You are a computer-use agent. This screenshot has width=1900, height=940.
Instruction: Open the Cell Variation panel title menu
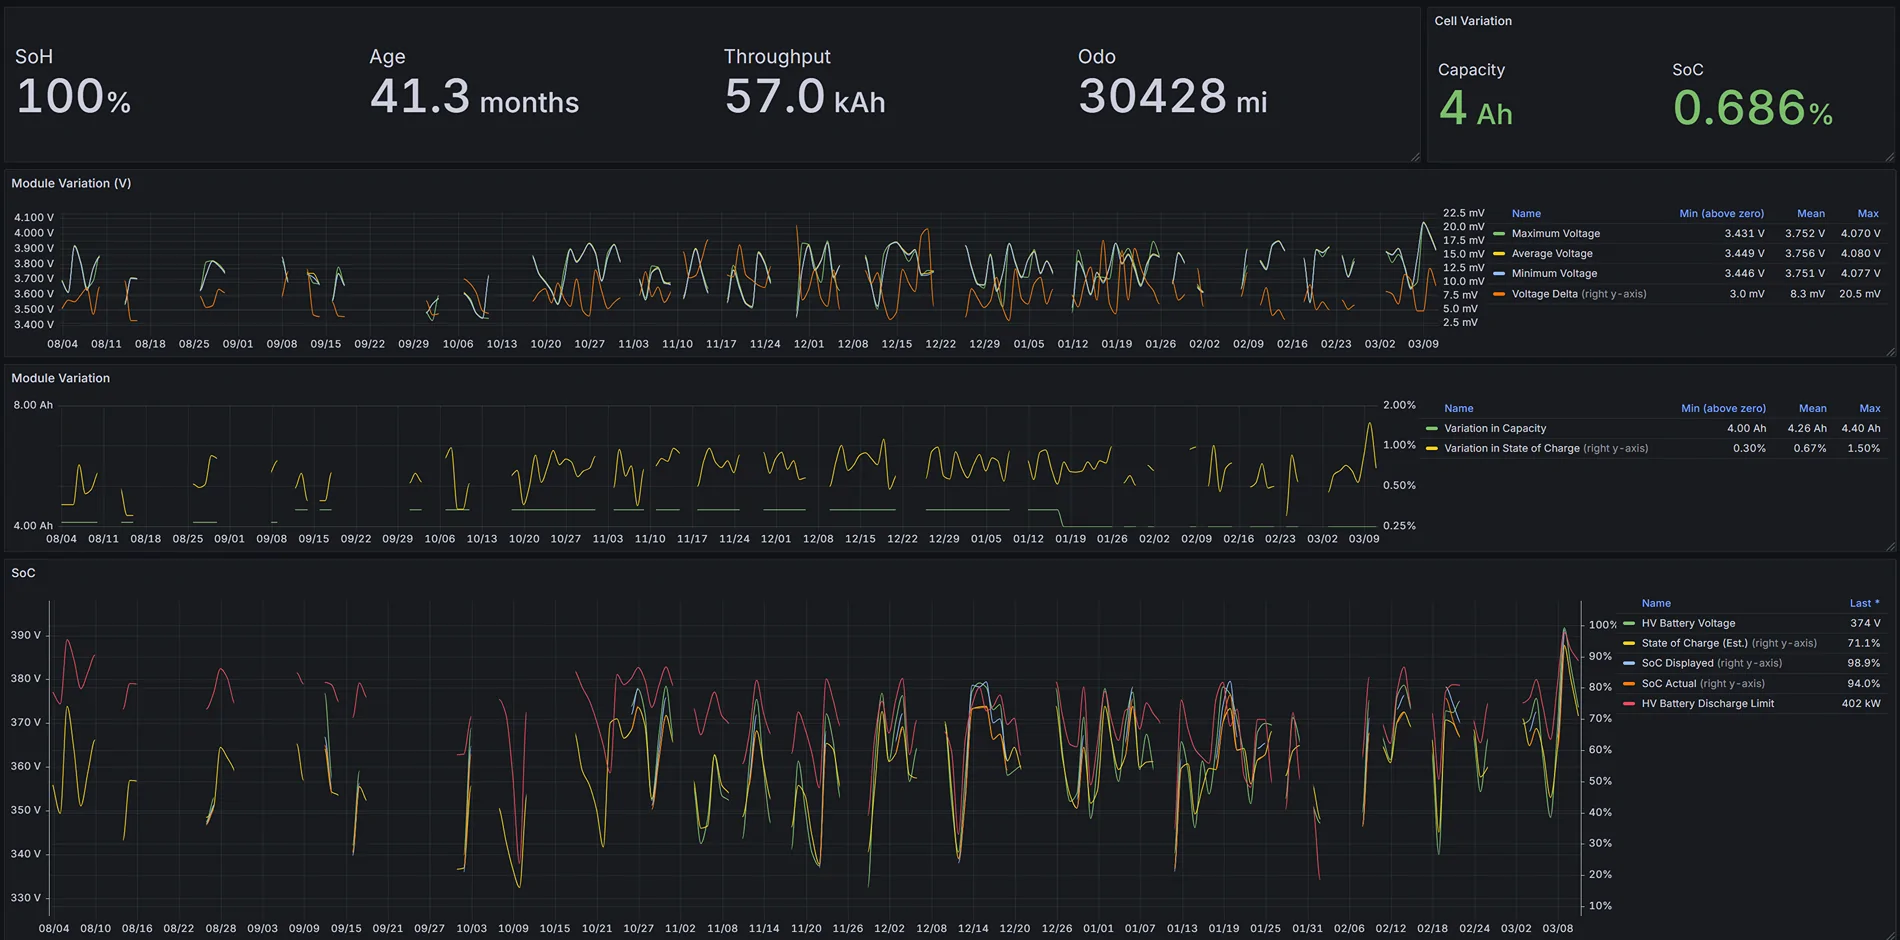pos(1472,21)
